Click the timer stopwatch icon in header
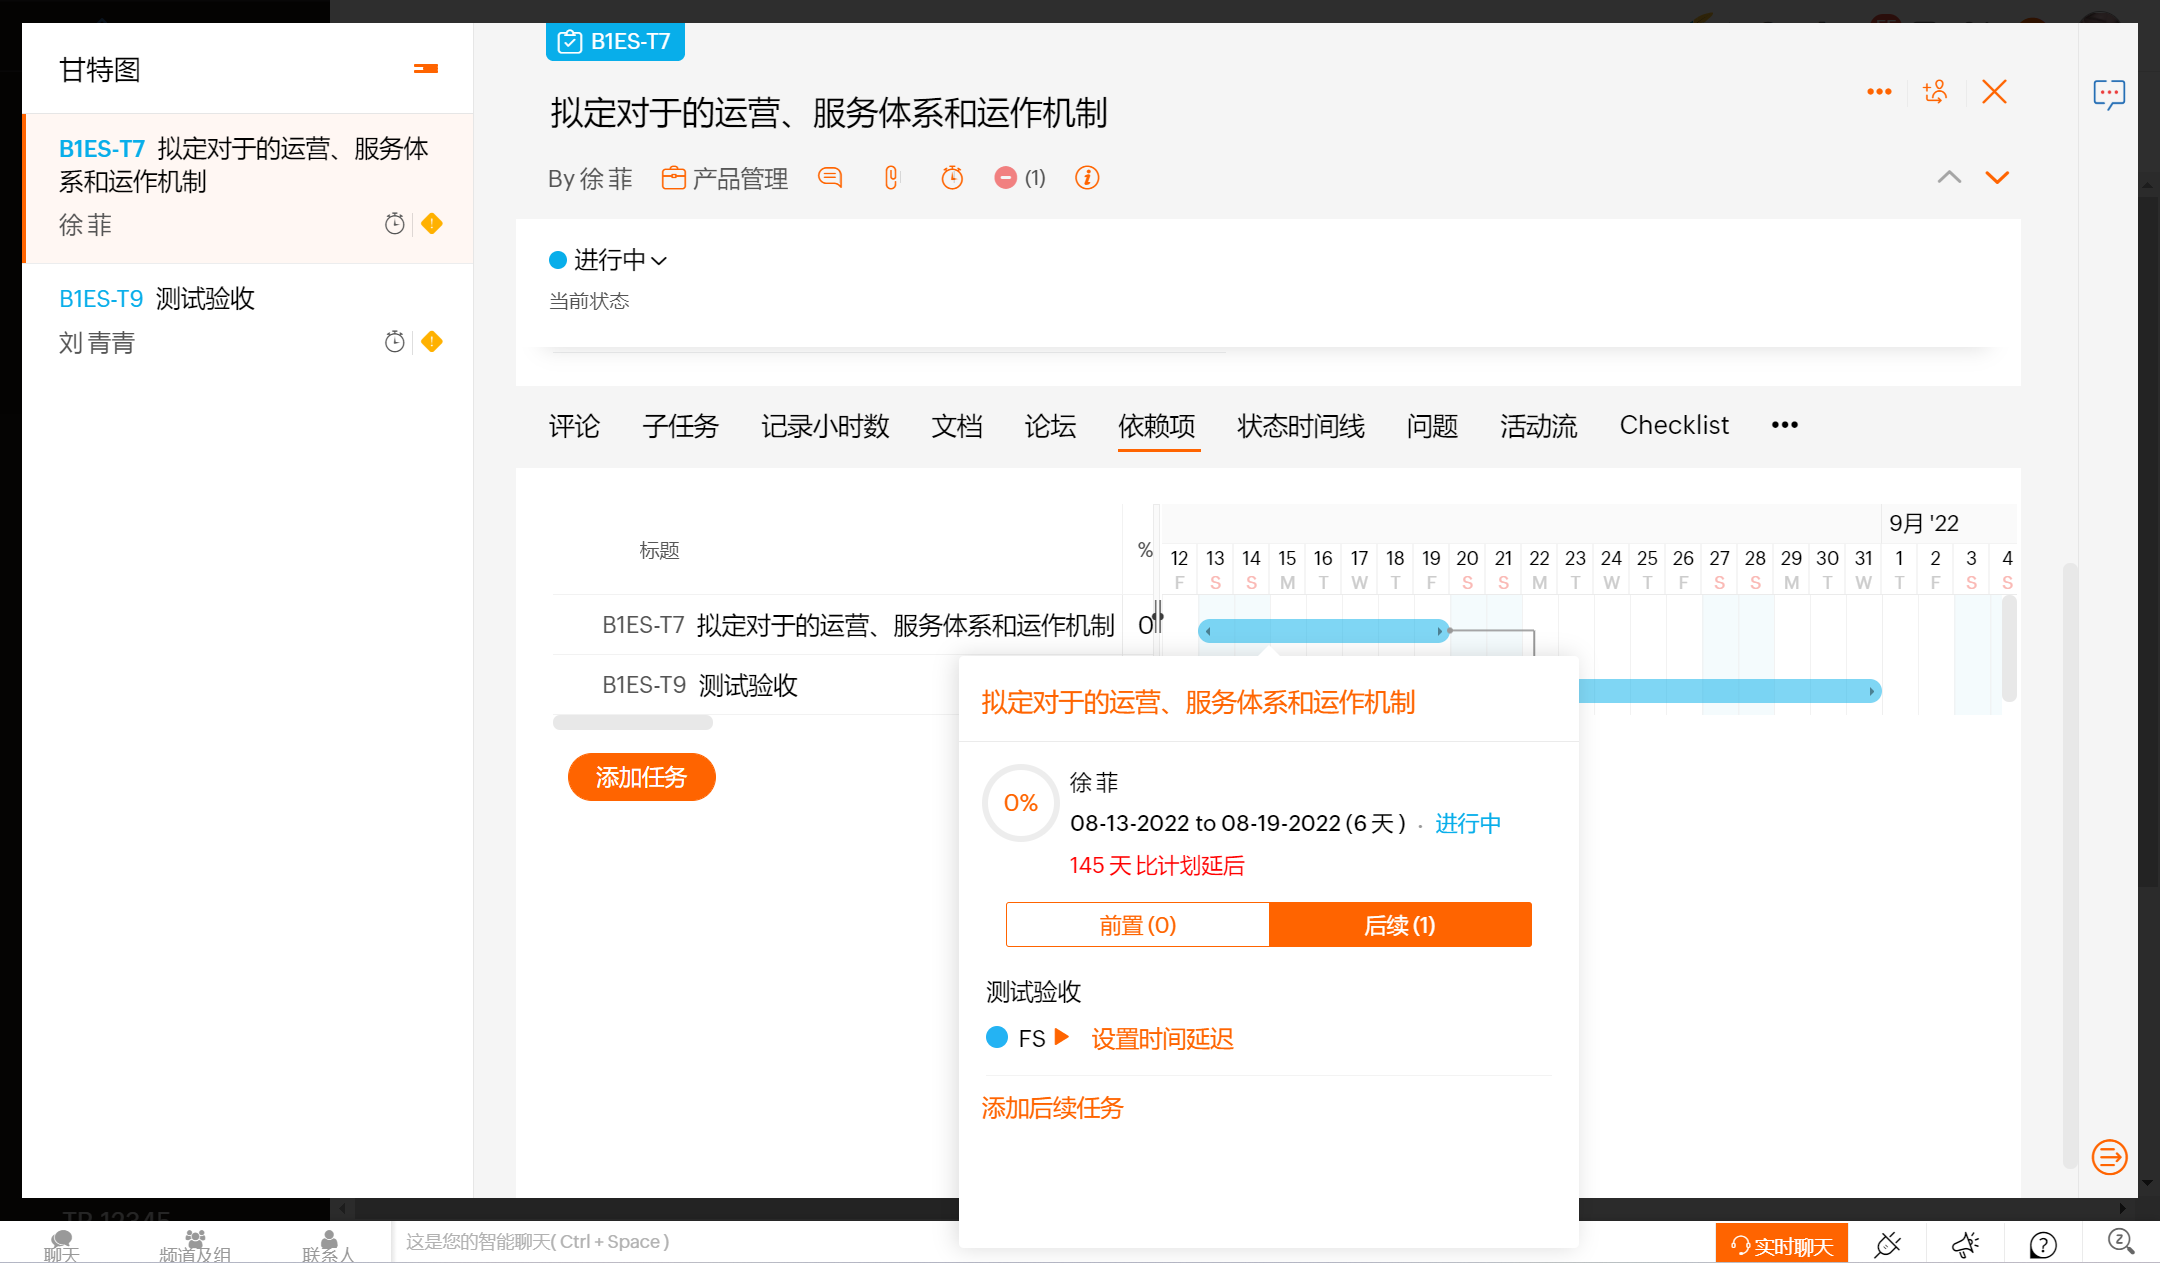2160x1263 pixels. [952, 178]
